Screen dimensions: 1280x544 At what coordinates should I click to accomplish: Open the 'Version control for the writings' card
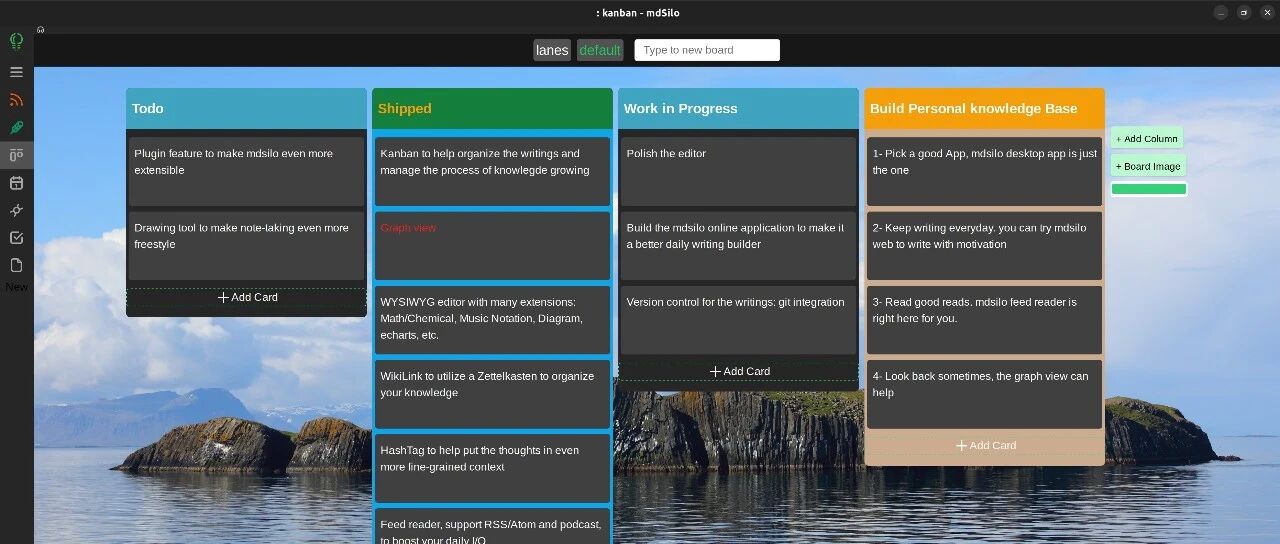[x=738, y=320]
